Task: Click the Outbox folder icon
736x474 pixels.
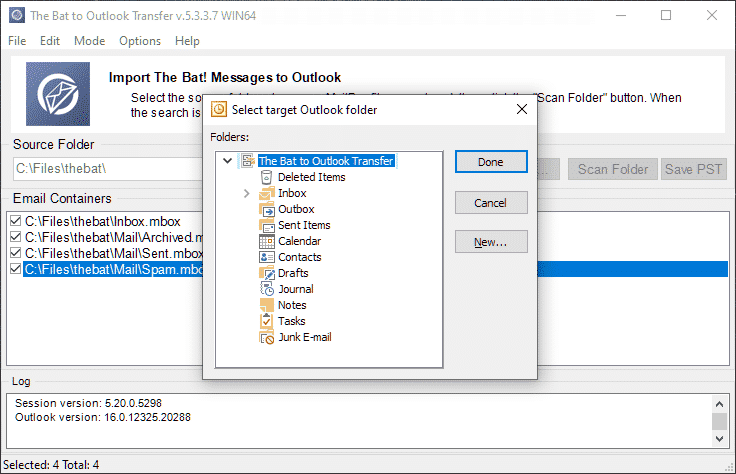Action: (x=267, y=209)
